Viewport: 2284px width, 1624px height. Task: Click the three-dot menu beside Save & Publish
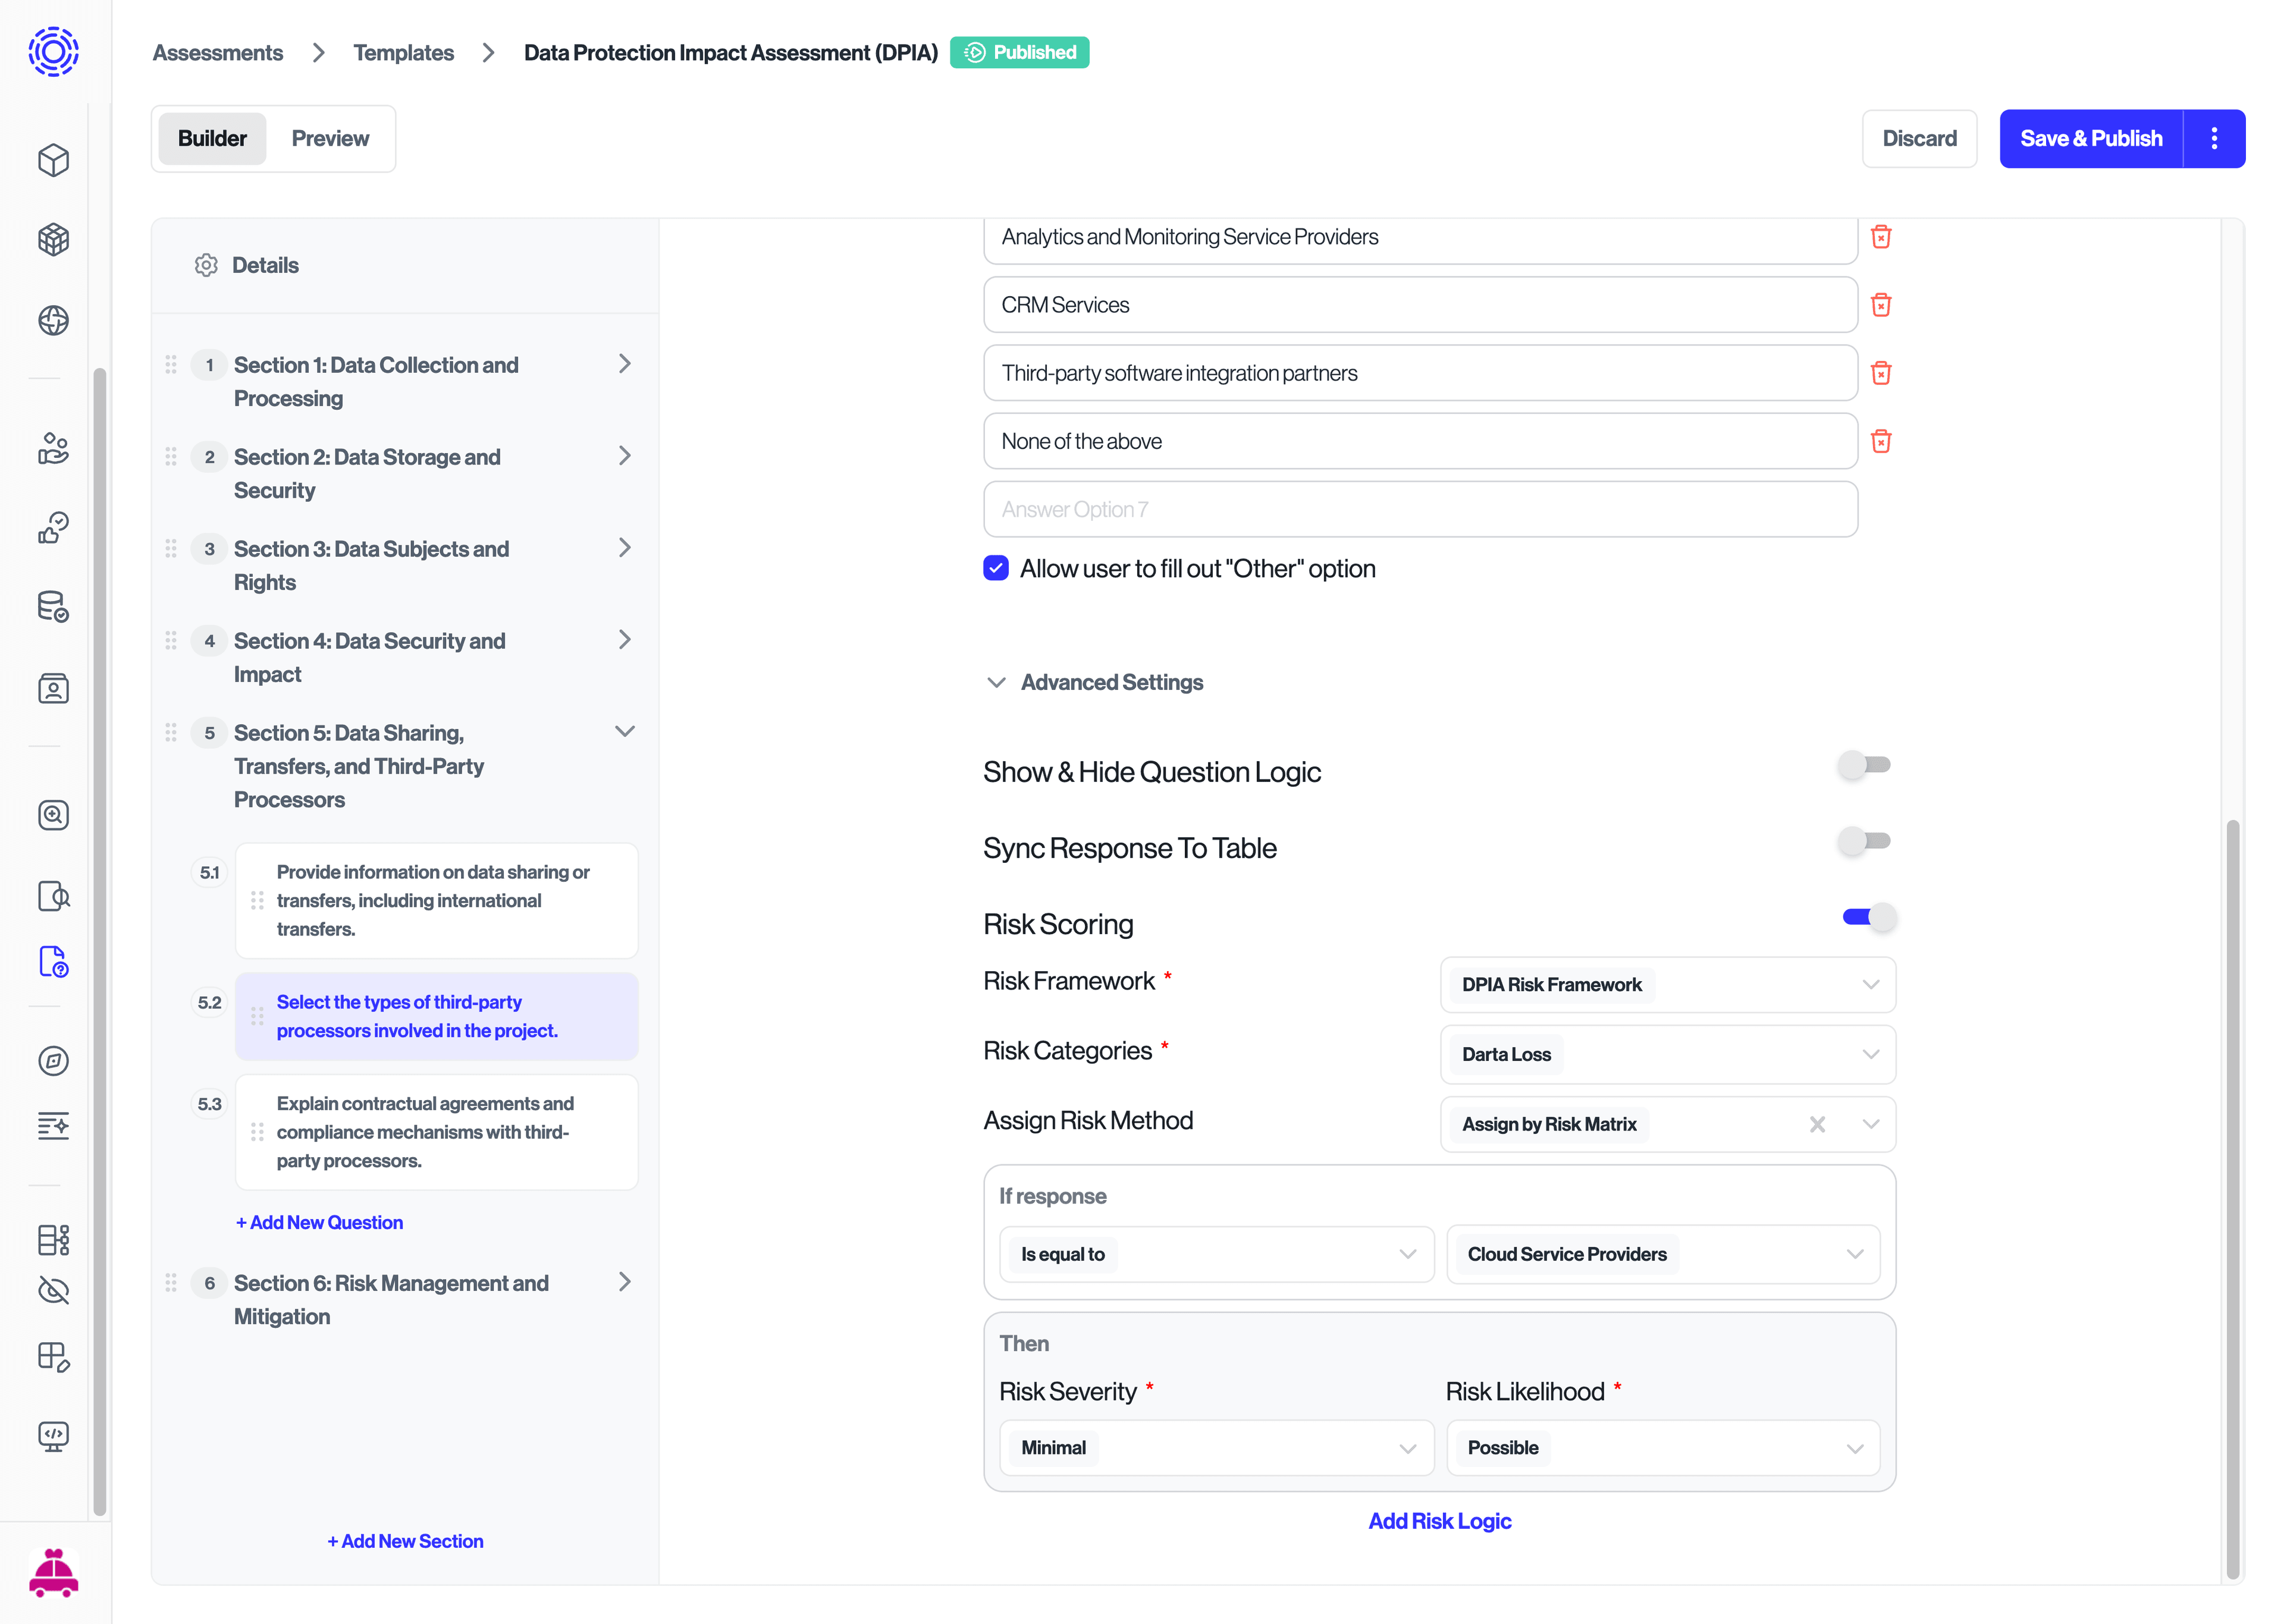(x=2214, y=139)
